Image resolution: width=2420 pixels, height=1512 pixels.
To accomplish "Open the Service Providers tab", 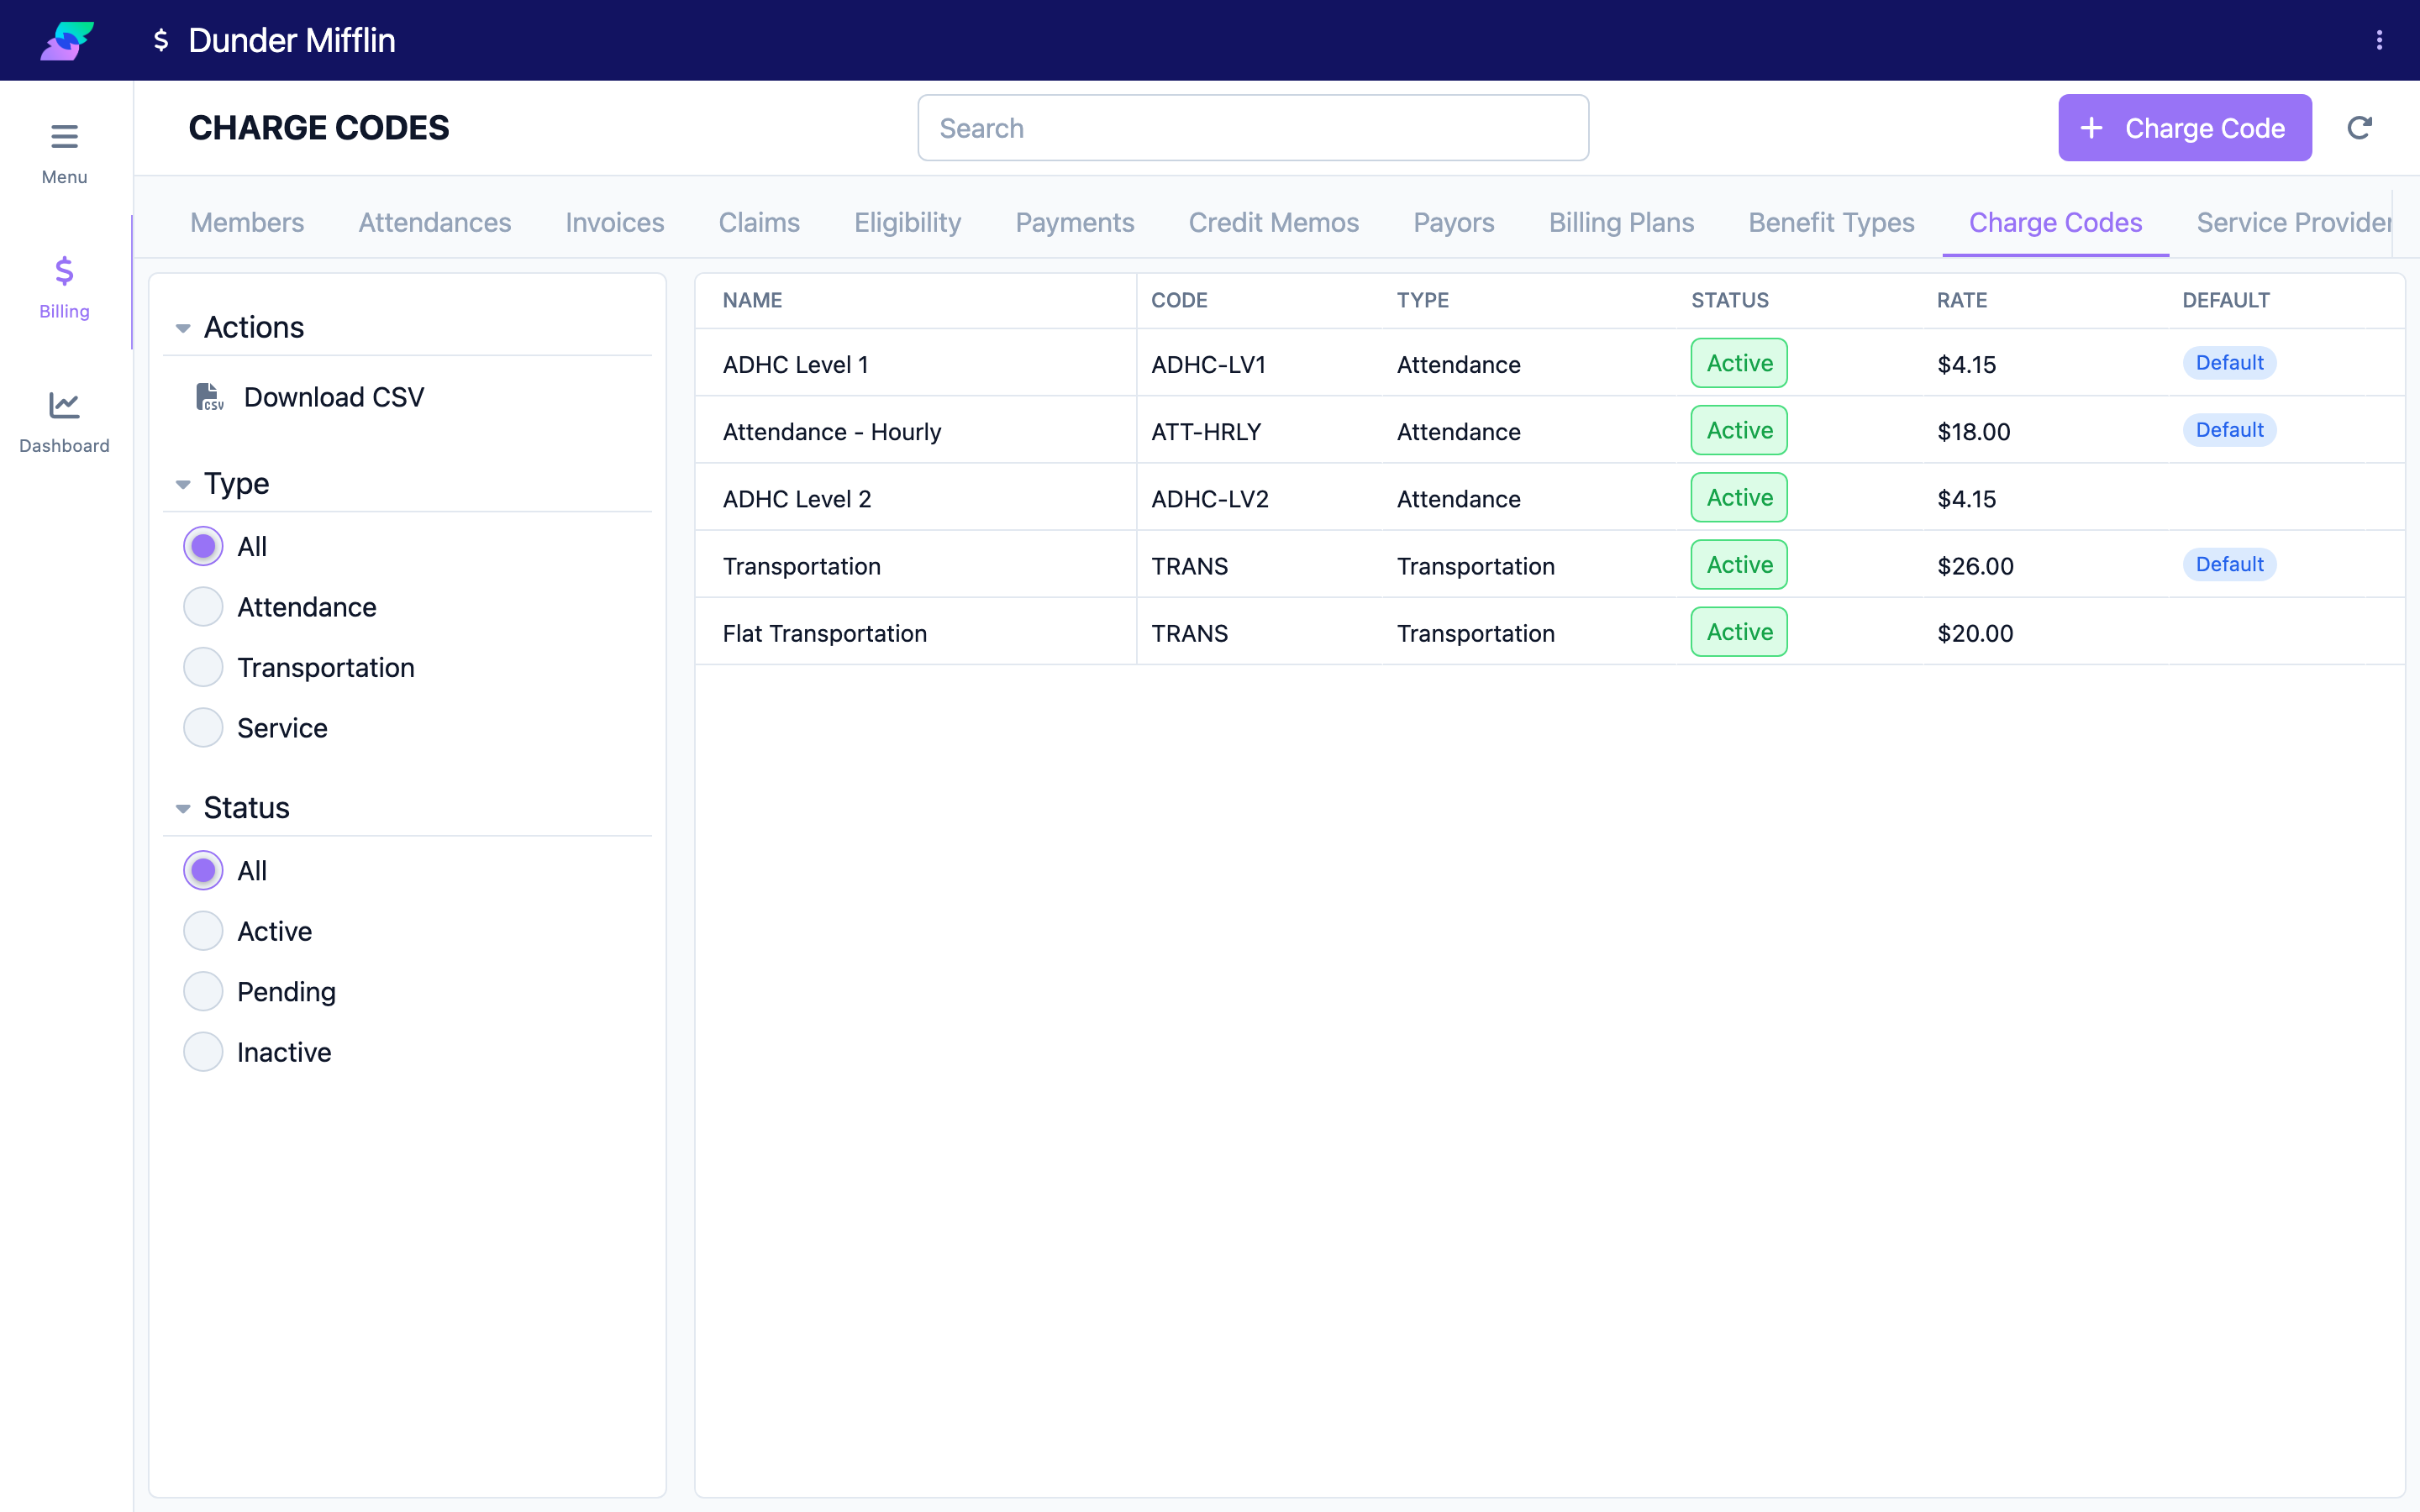I will (2294, 222).
